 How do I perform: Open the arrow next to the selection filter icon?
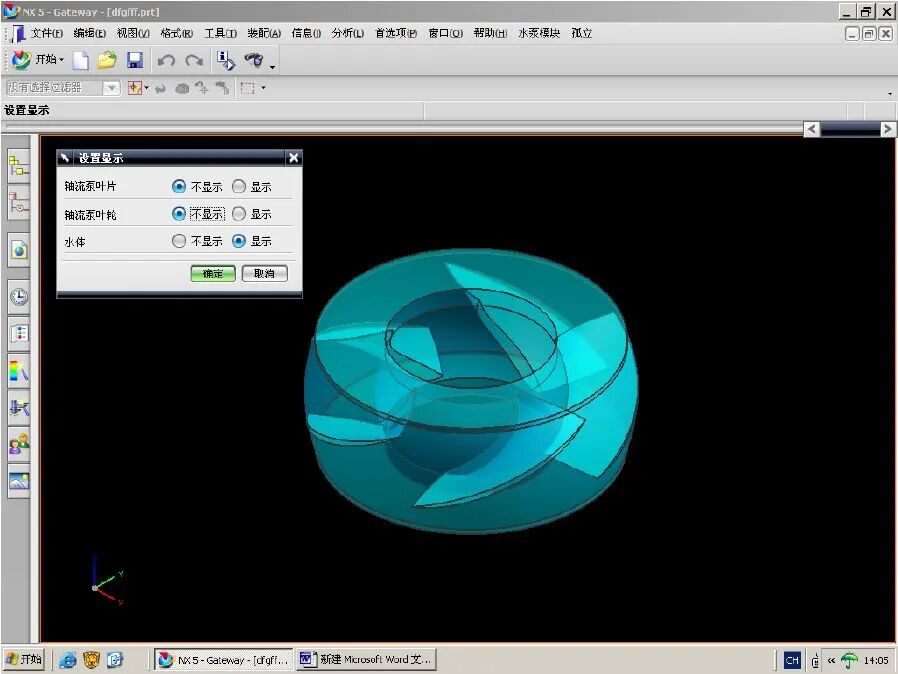click(147, 88)
